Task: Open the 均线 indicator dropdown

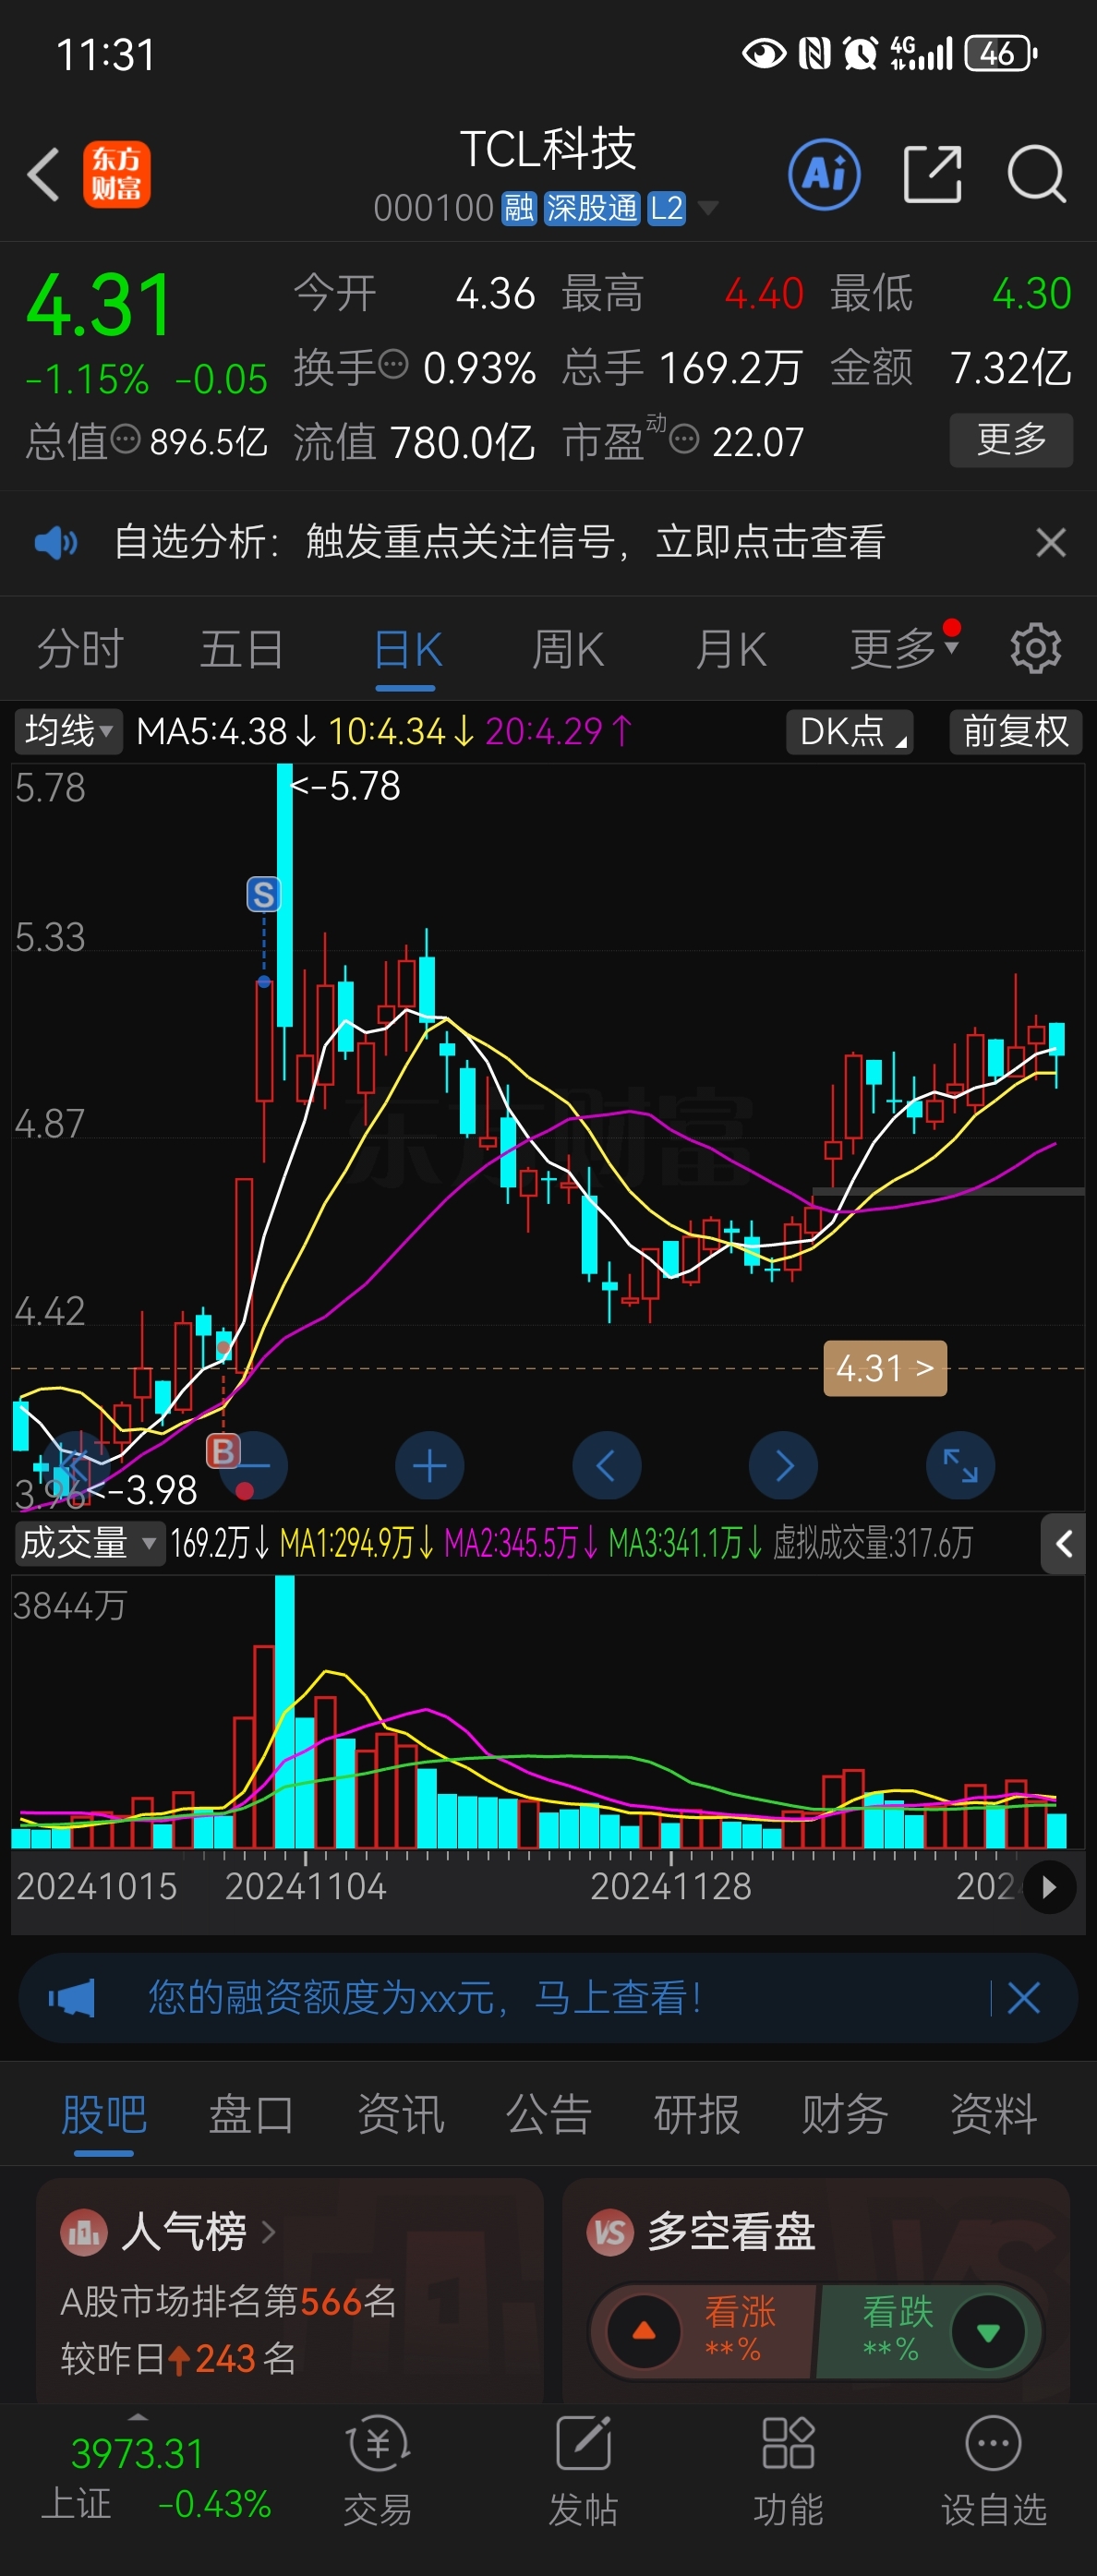Action: (68, 731)
